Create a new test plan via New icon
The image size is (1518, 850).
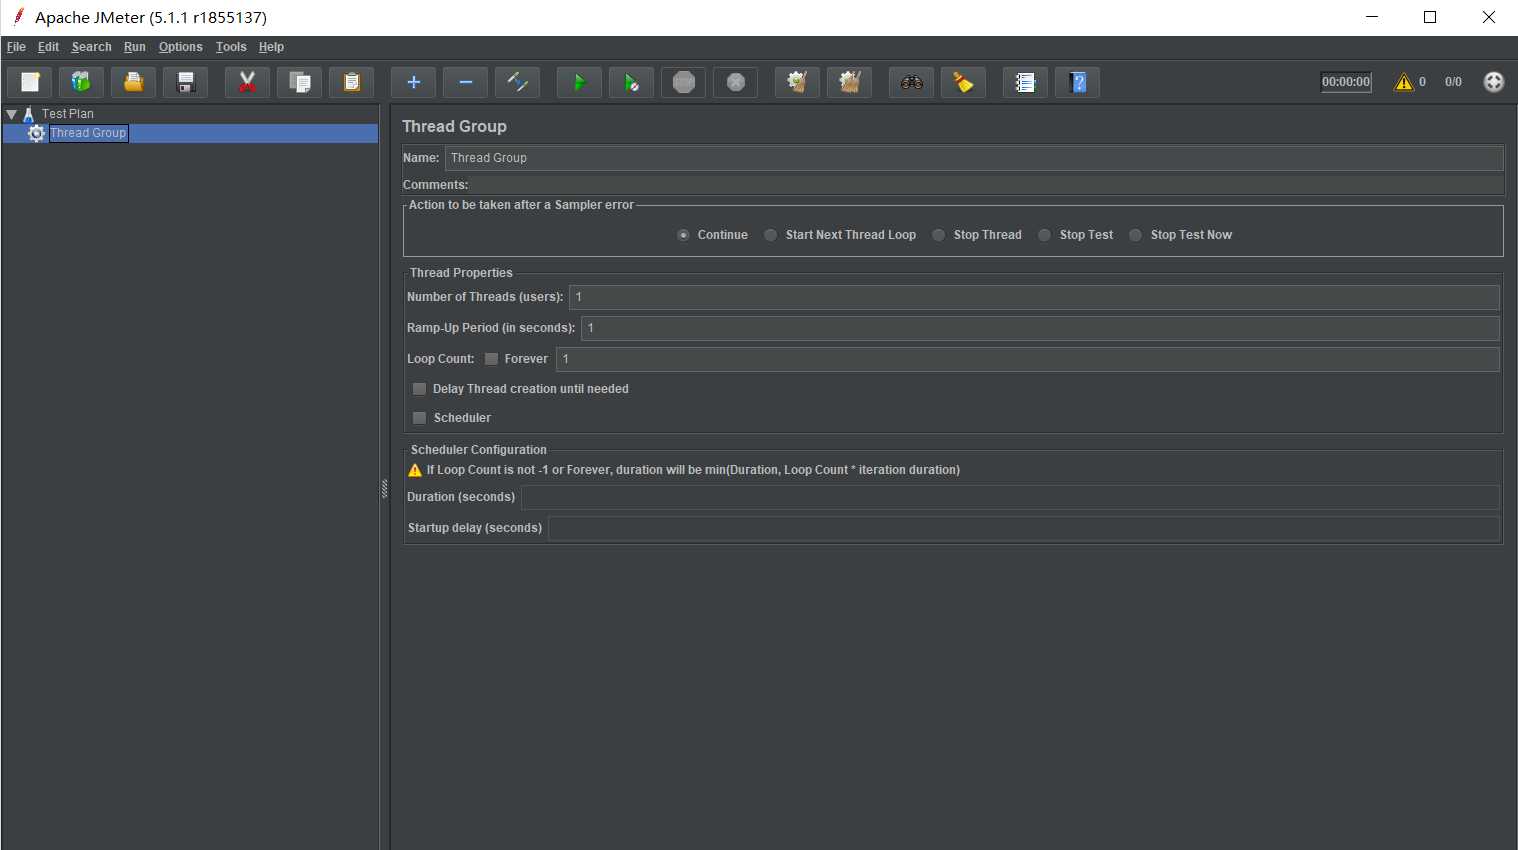[x=30, y=82]
